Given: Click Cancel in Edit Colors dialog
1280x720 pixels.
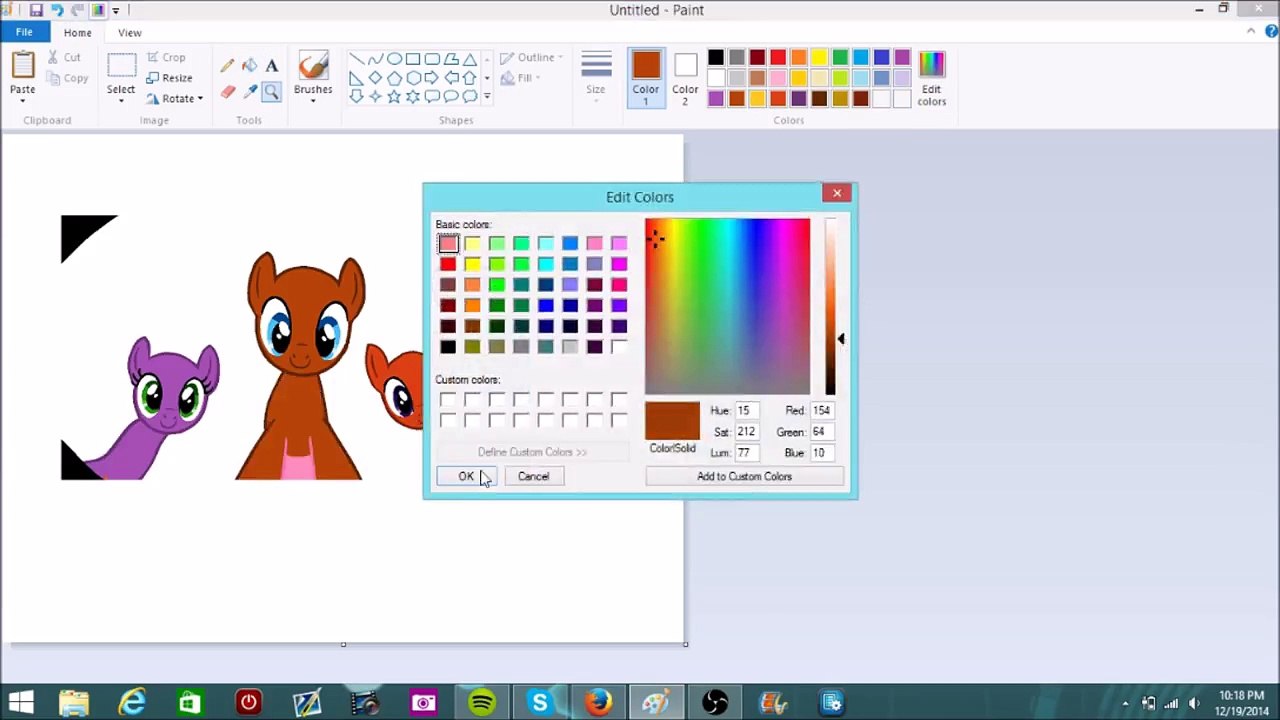Looking at the screenshot, I should [x=533, y=476].
